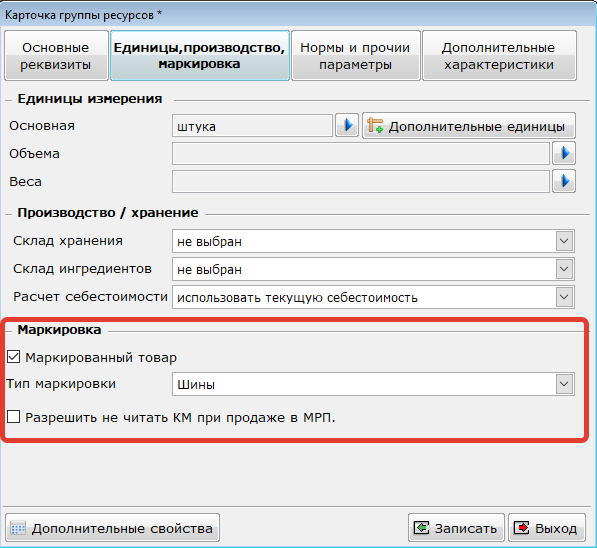The image size is (597, 548).
Task: Enable Разрешить не читать КМ при продаже checkbox
Action: pos(14,417)
